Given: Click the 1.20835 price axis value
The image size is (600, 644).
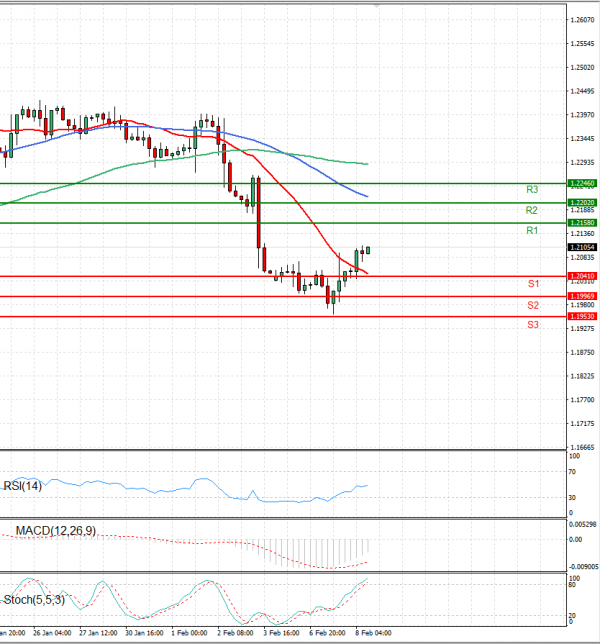Looking at the screenshot, I should 582,258.
